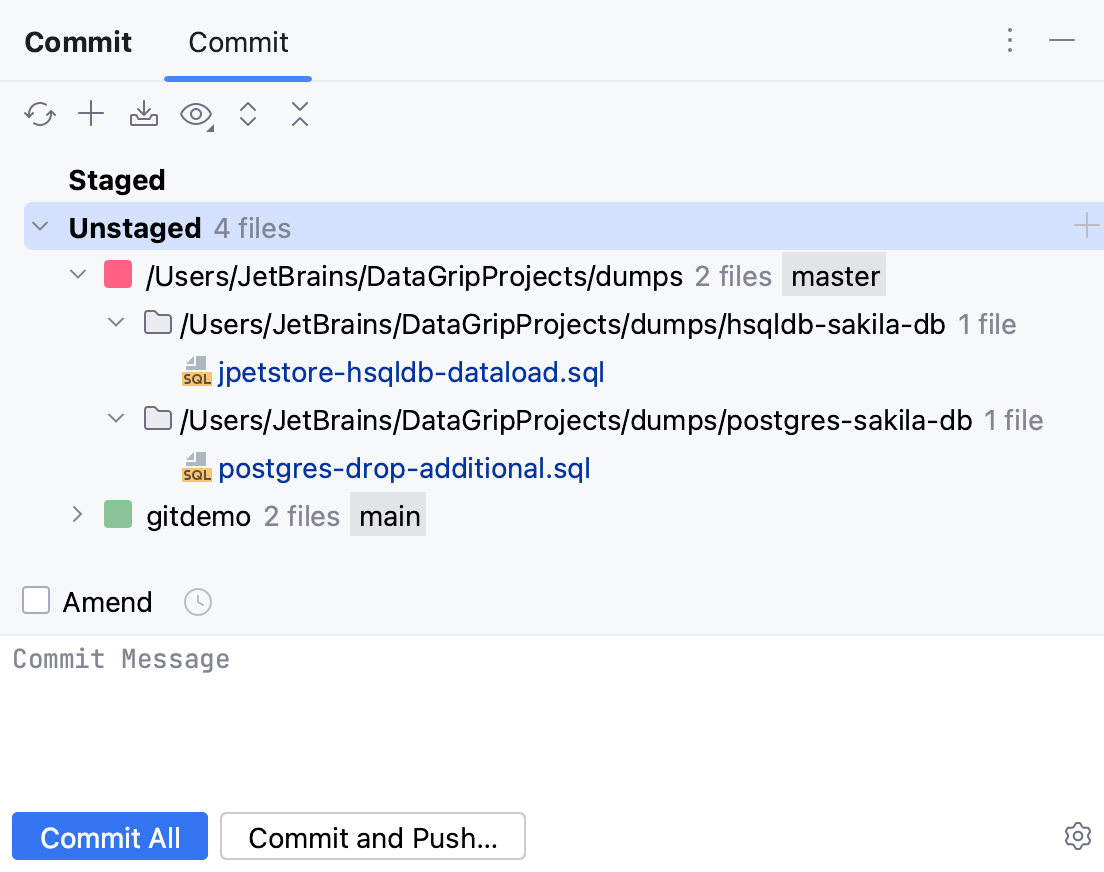Enable the Amend checkbox

36,600
